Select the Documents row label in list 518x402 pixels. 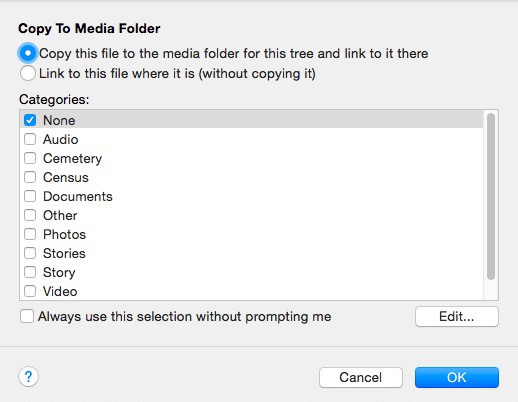(78, 196)
